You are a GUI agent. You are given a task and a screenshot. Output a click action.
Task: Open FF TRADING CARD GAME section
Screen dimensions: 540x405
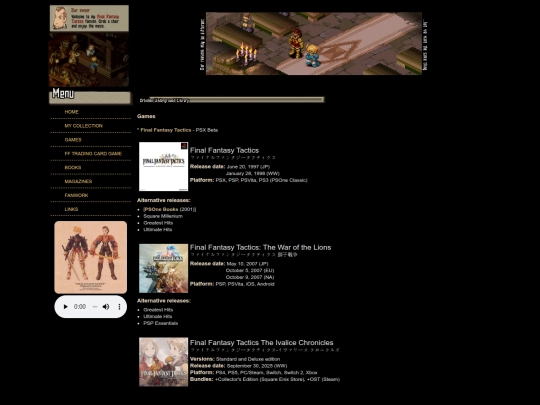coord(93,154)
